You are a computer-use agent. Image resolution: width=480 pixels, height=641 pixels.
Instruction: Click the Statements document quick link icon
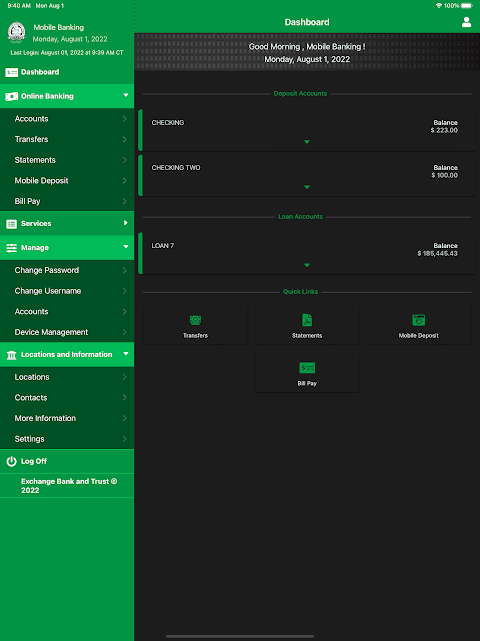pos(307,320)
